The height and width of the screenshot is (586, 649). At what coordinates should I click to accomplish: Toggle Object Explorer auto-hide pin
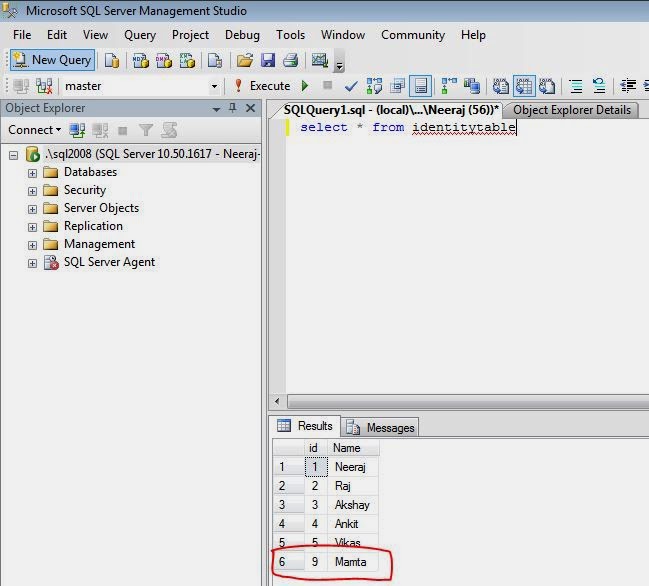coord(233,108)
